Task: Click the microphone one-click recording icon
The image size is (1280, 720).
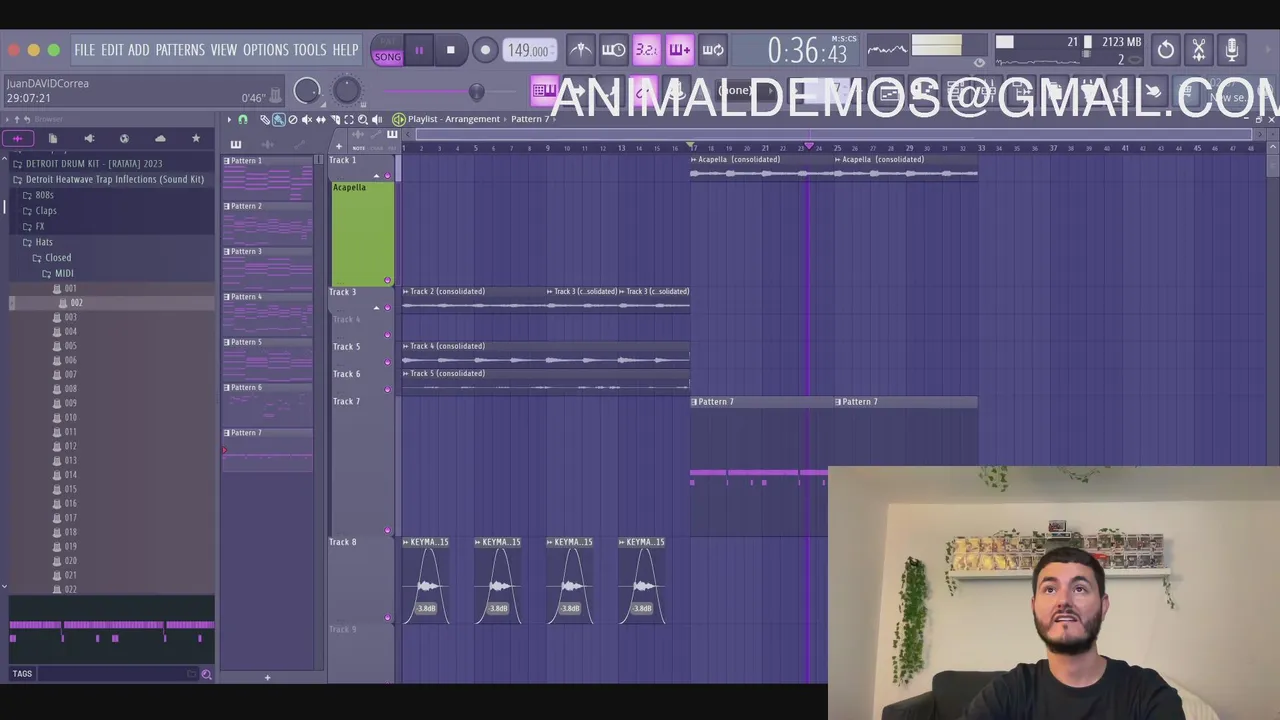Action: (1232, 50)
